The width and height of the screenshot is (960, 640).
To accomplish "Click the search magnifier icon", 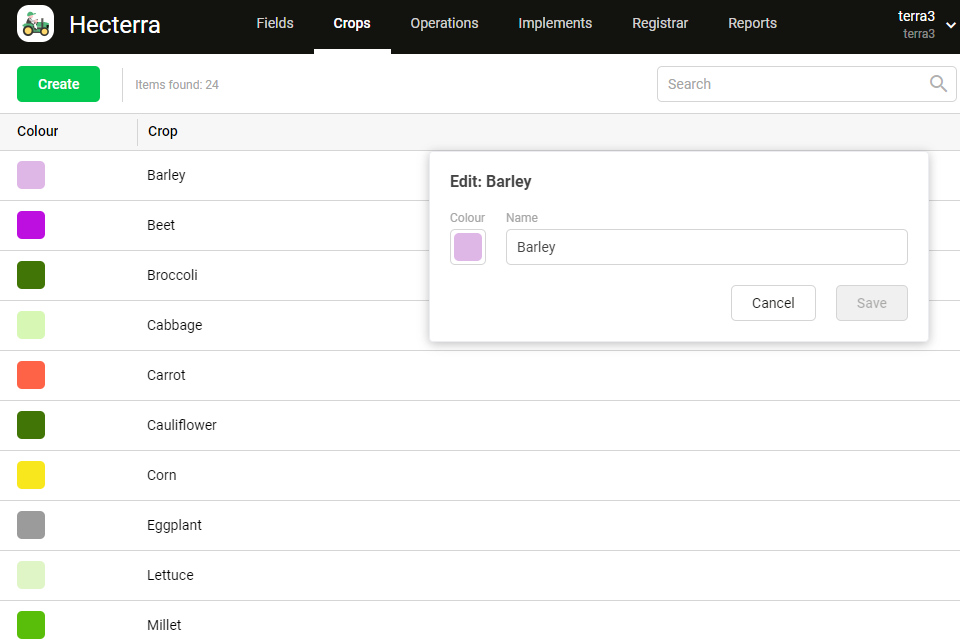I will (937, 84).
